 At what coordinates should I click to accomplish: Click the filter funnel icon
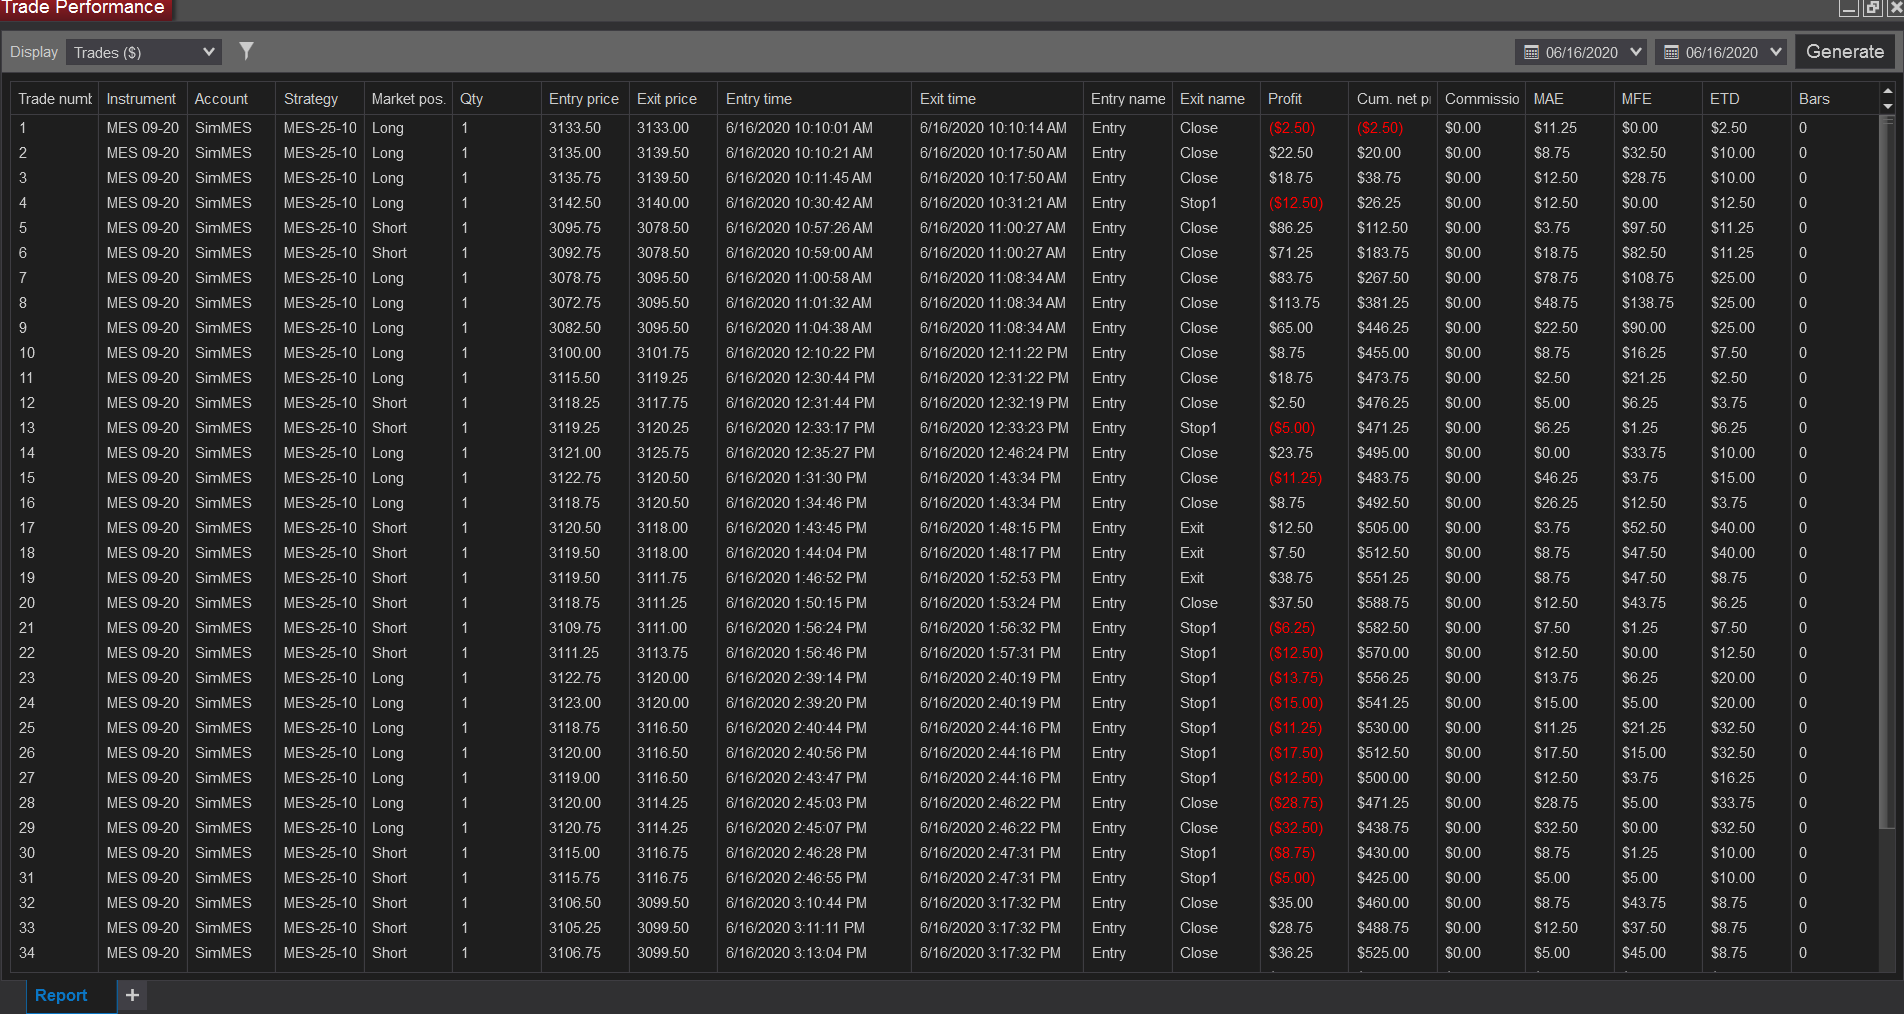pos(246,51)
